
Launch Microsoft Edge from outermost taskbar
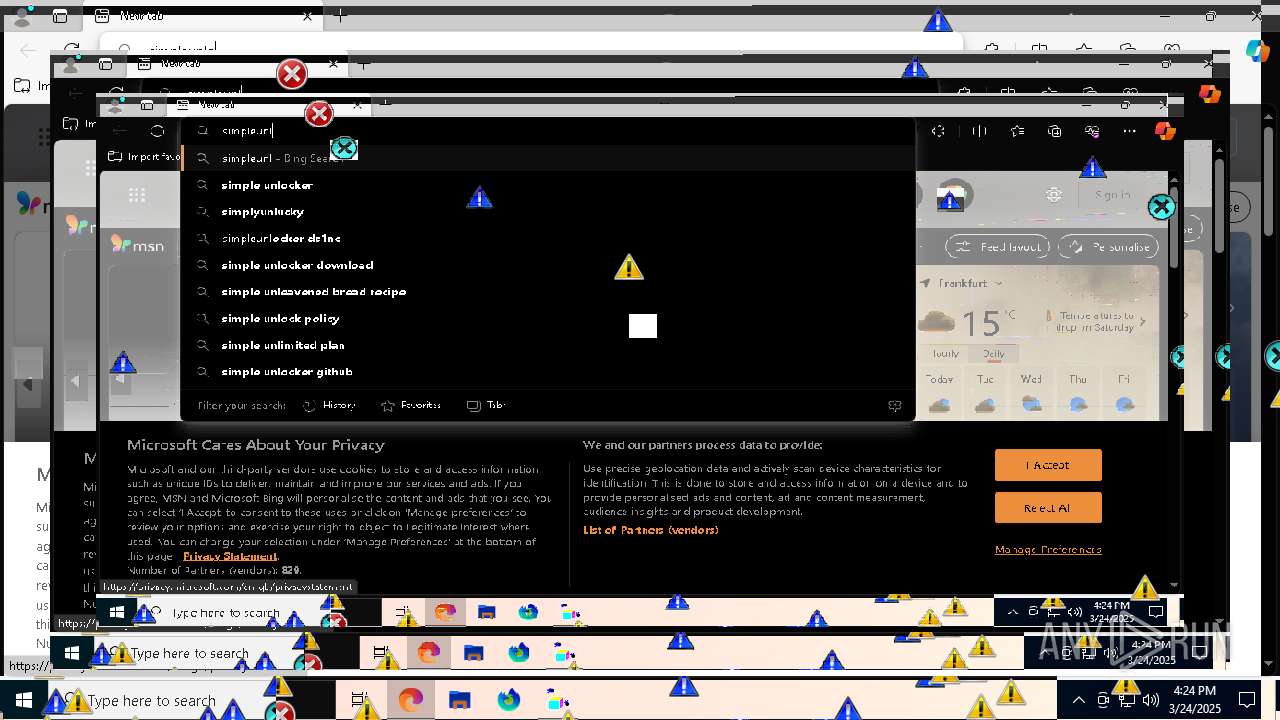tap(410, 700)
